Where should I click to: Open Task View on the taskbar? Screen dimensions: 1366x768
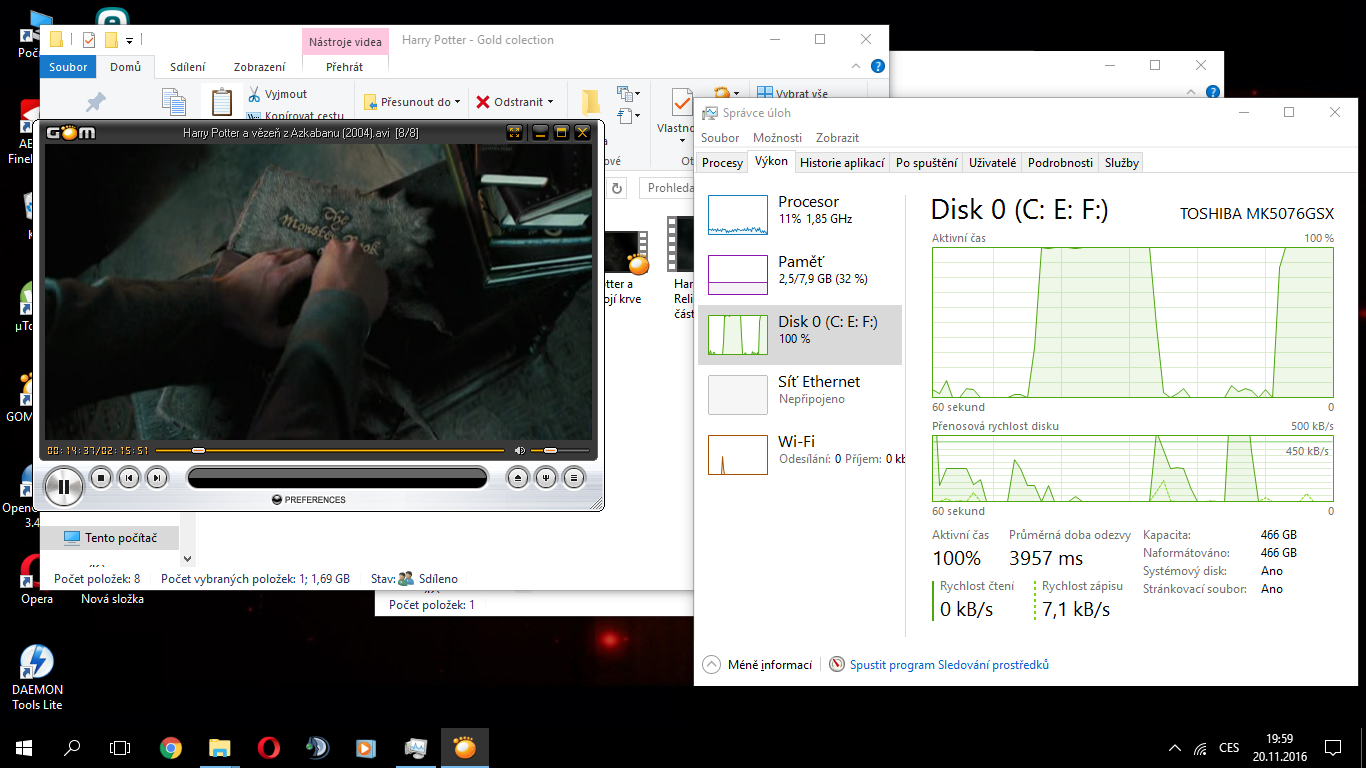(x=120, y=747)
